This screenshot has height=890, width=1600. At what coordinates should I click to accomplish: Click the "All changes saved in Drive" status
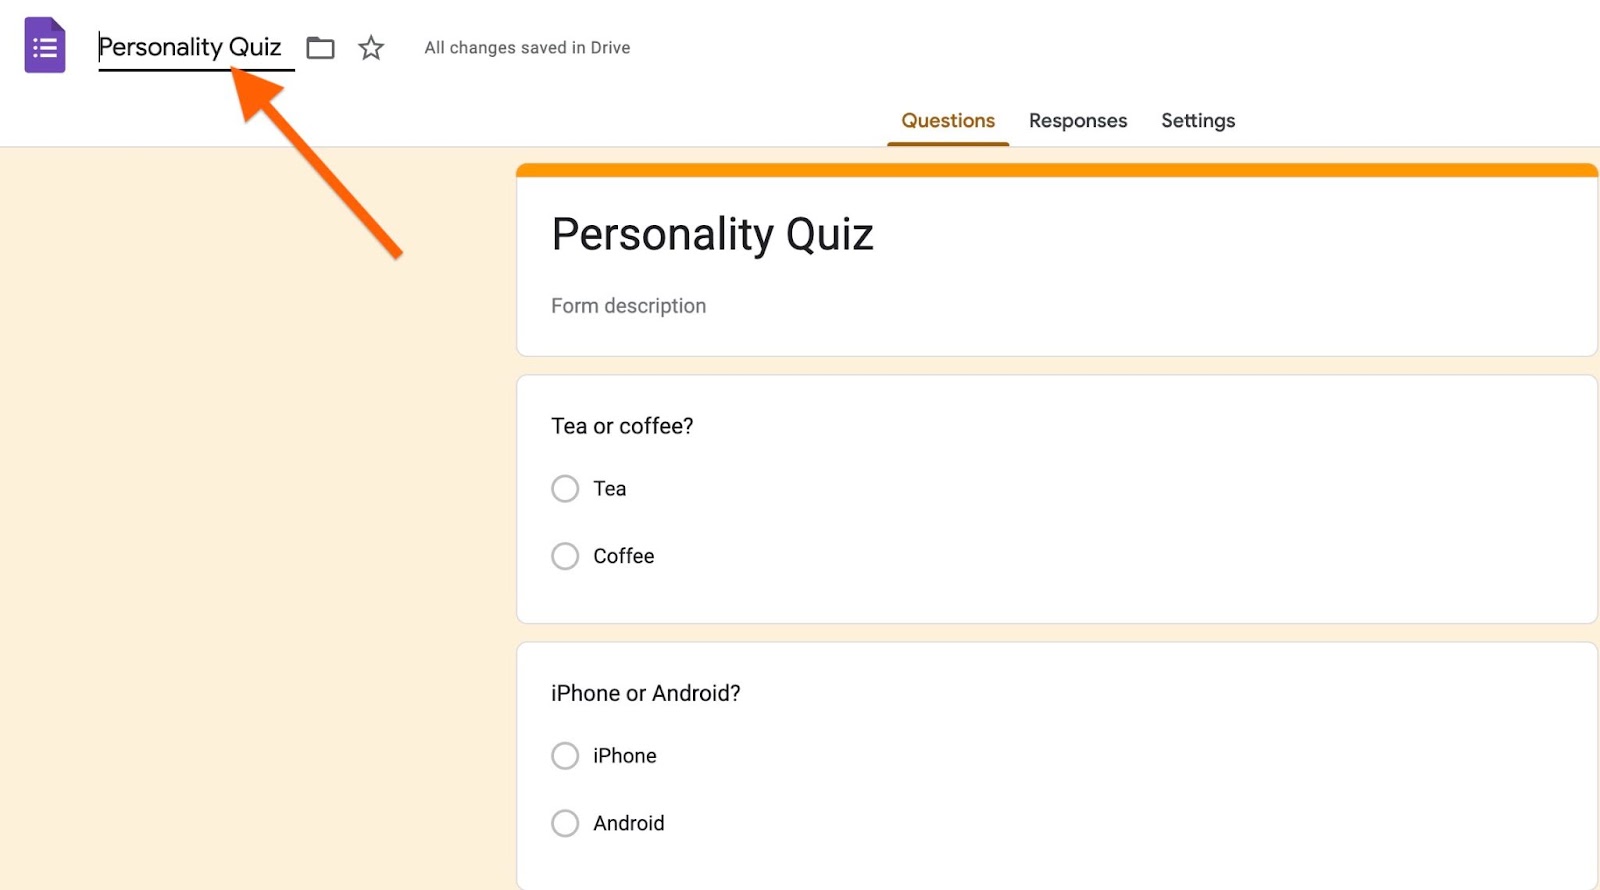click(527, 48)
